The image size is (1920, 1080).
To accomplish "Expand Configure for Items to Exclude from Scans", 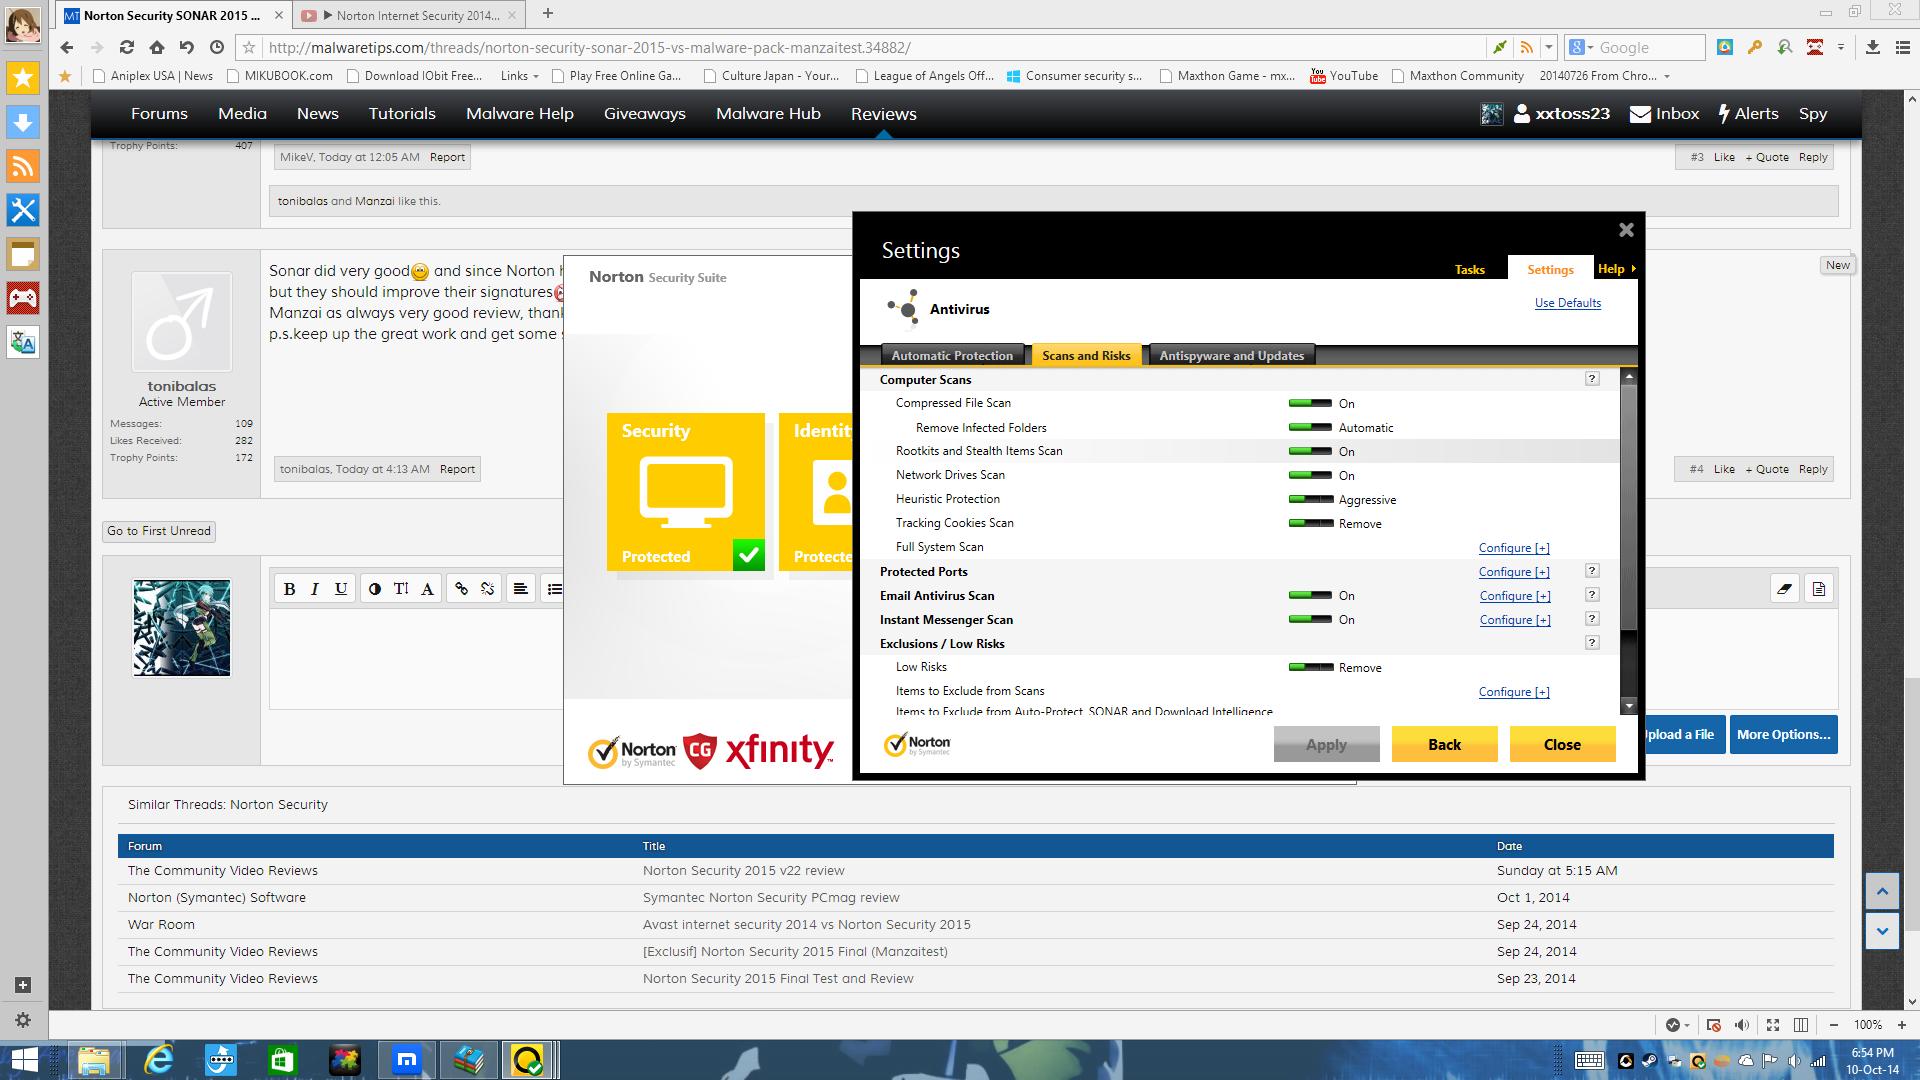I will click(x=1514, y=692).
